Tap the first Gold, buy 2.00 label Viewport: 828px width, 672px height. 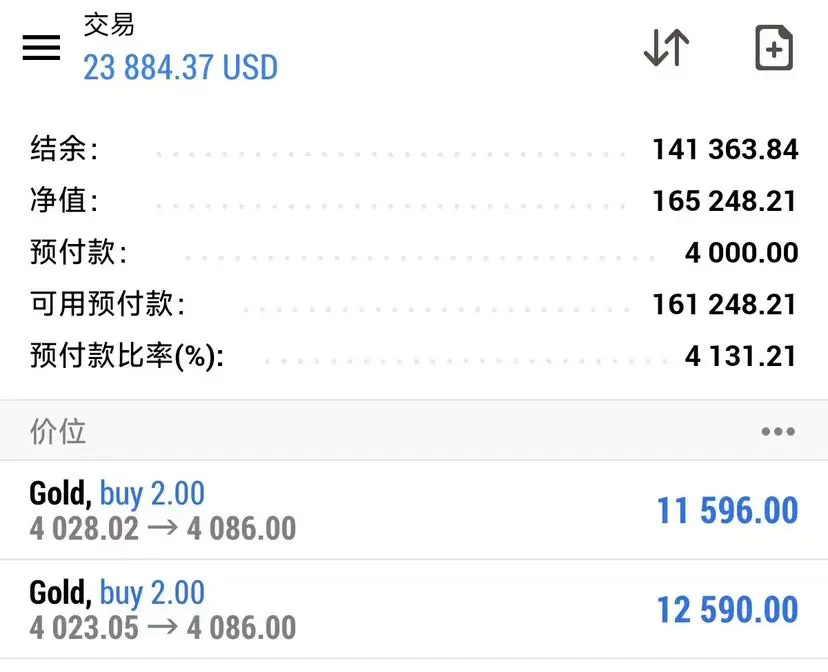[x=117, y=494]
